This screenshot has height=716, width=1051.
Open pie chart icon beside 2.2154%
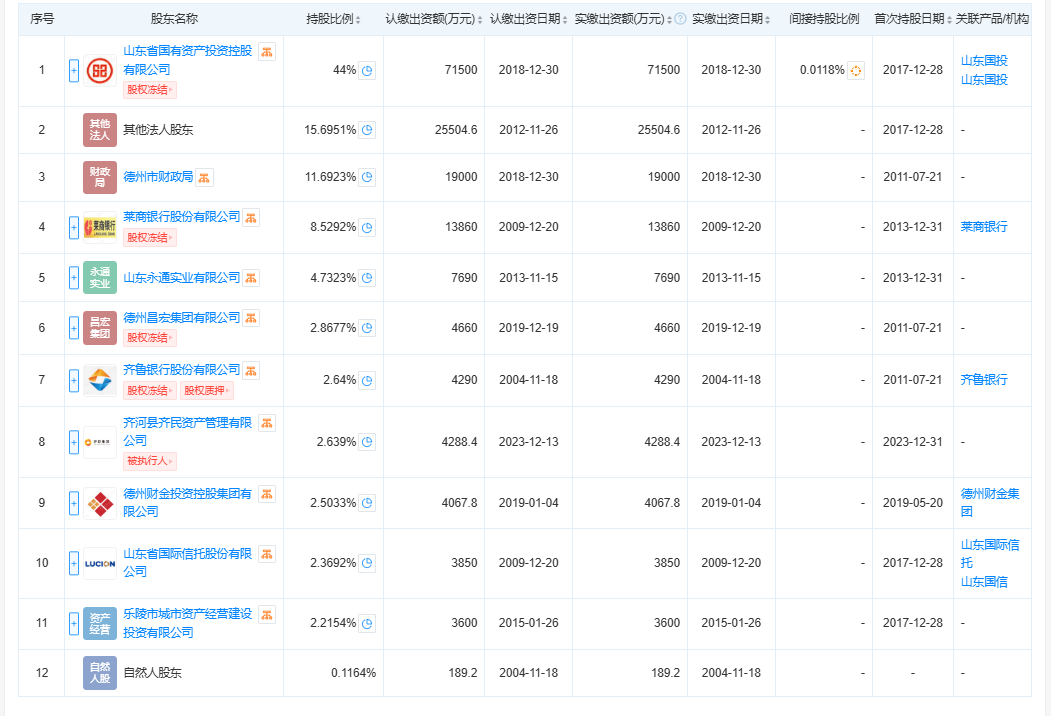367,623
